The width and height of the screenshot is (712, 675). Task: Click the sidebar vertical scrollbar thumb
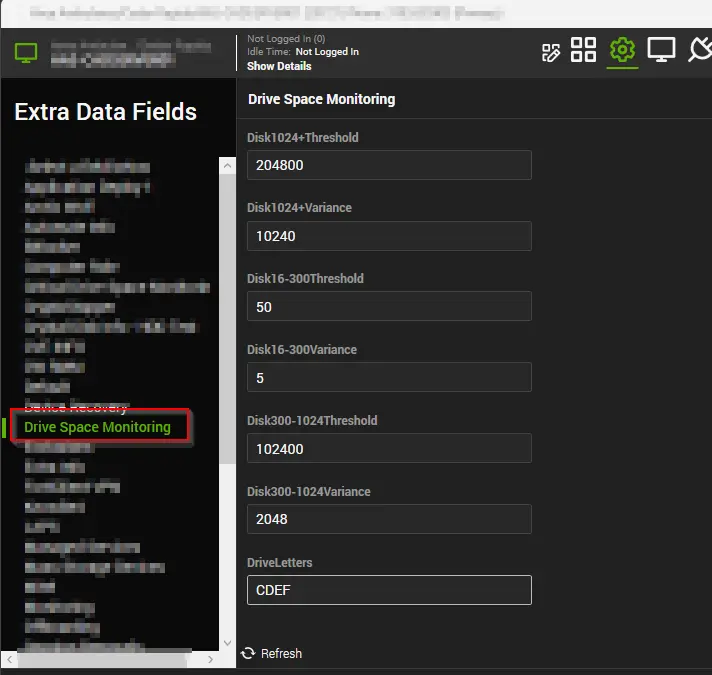pos(227,319)
